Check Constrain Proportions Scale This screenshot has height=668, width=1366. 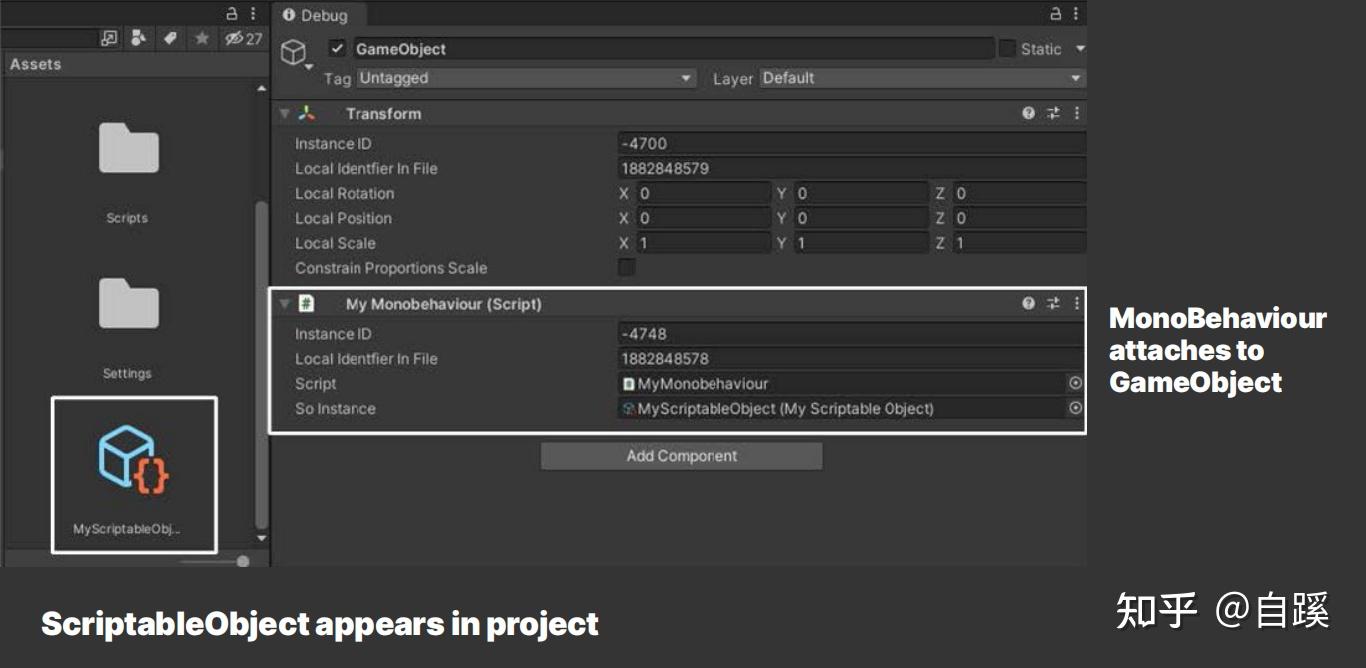(625, 268)
